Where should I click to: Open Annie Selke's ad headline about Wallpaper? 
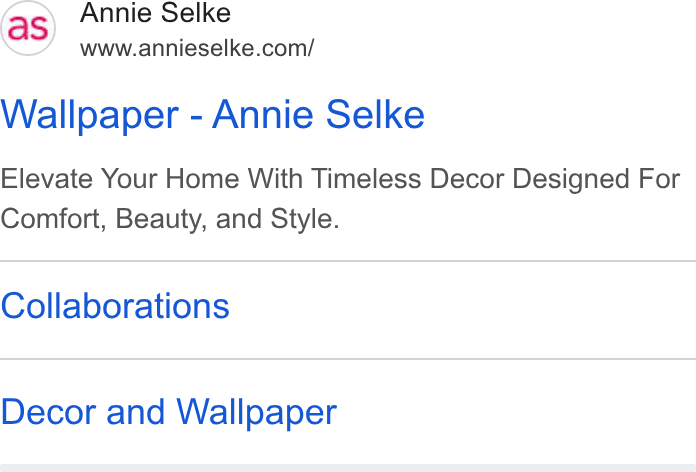(213, 115)
